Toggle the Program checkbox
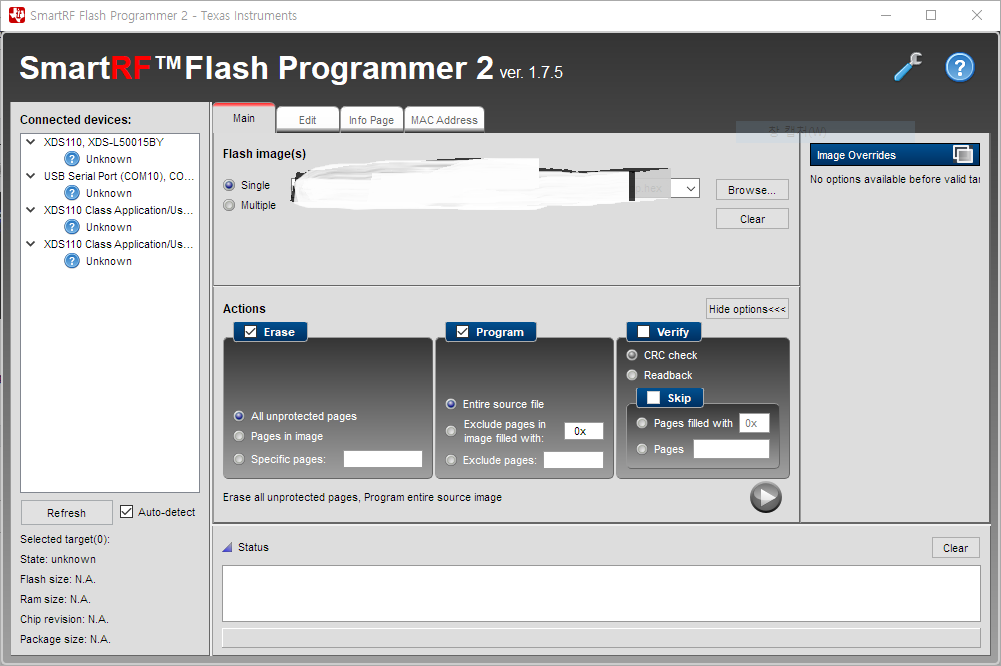This screenshot has height=666, width=1001. (462, 332)
